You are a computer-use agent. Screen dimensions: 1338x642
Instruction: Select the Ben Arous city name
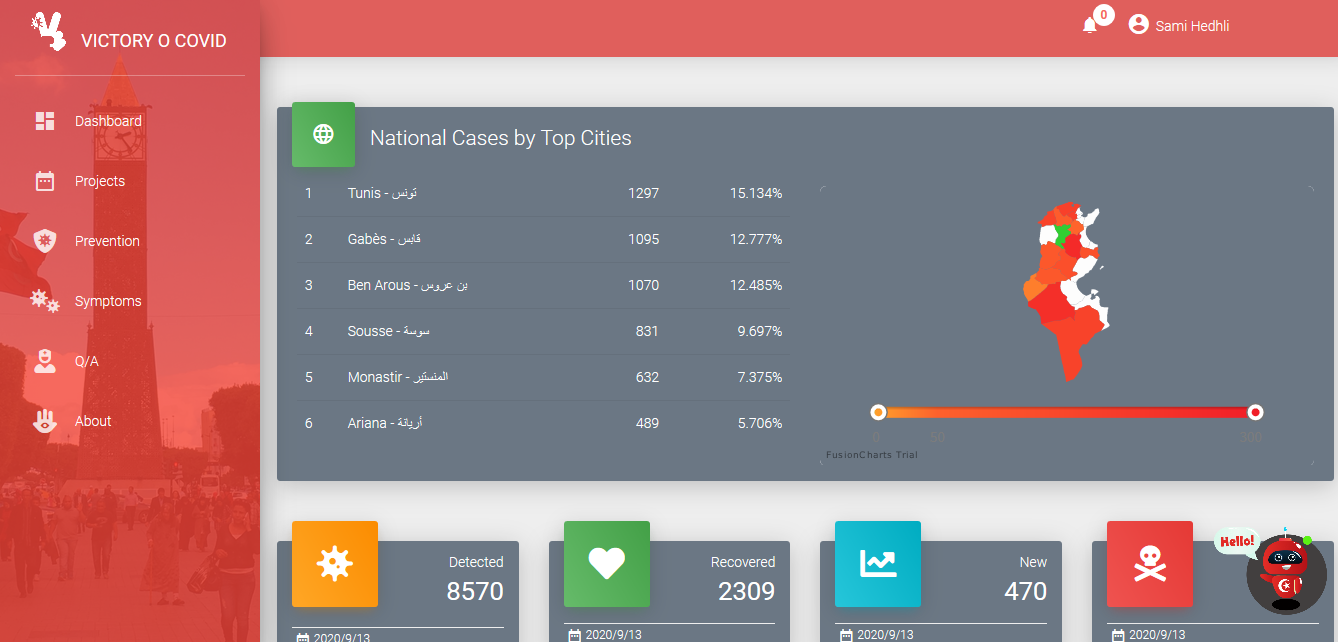408,285
